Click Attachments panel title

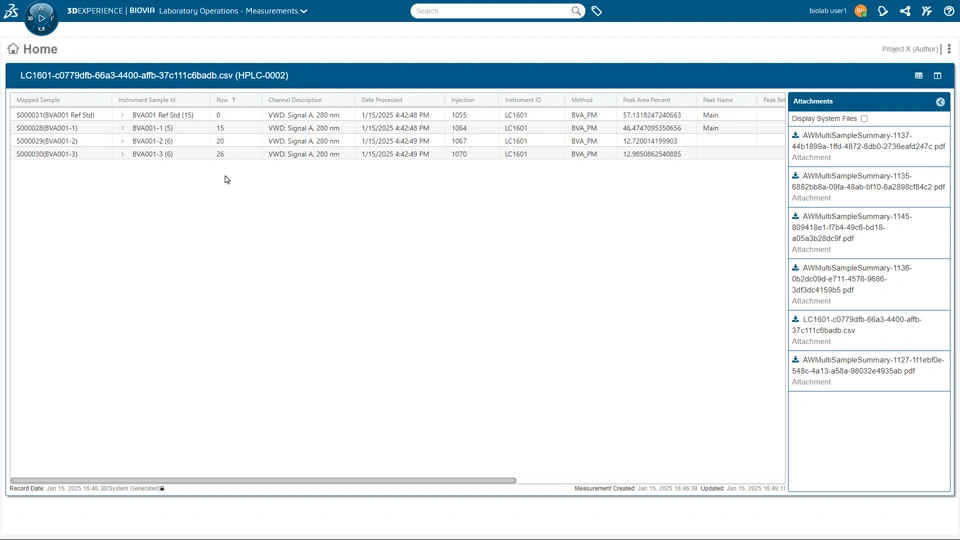click(x=812, y=102)
